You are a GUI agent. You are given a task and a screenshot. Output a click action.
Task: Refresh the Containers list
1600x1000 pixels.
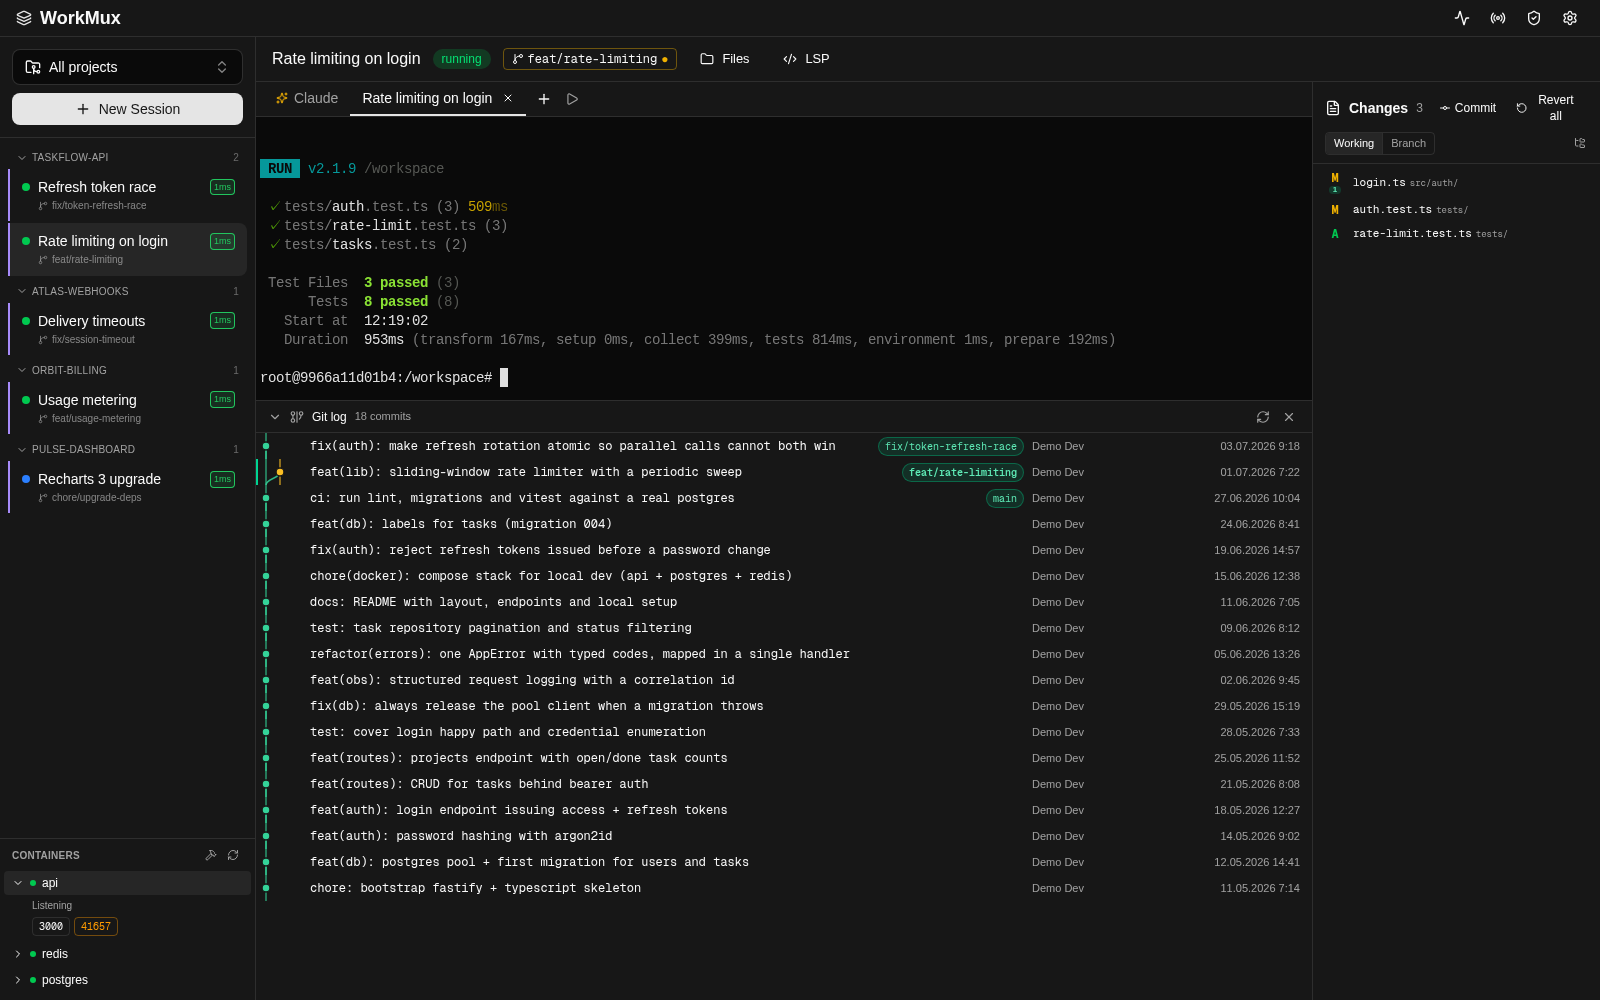point(233,855)
